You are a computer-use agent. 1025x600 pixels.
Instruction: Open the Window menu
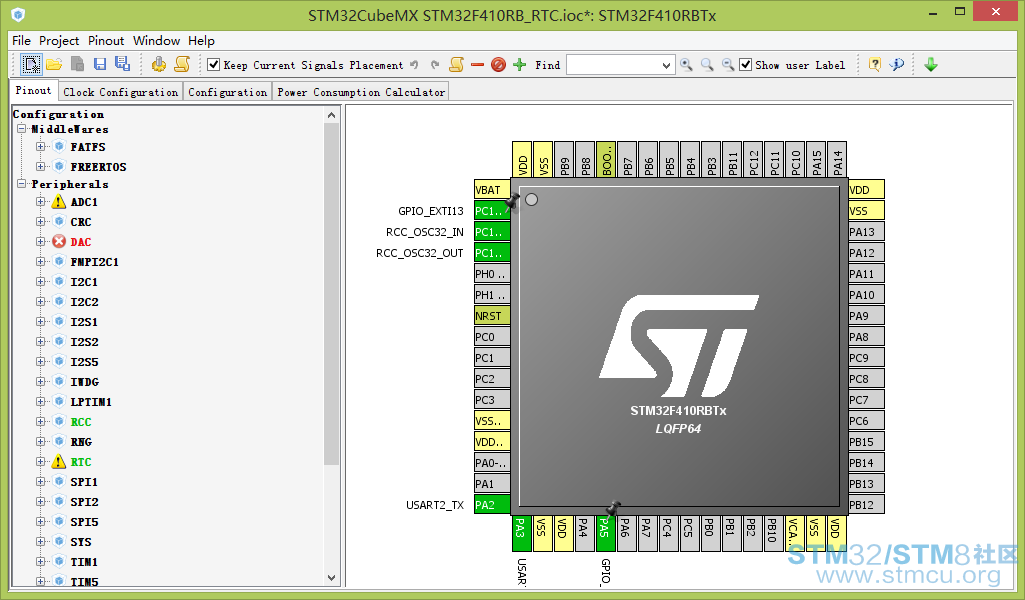[x=156, y=41]
